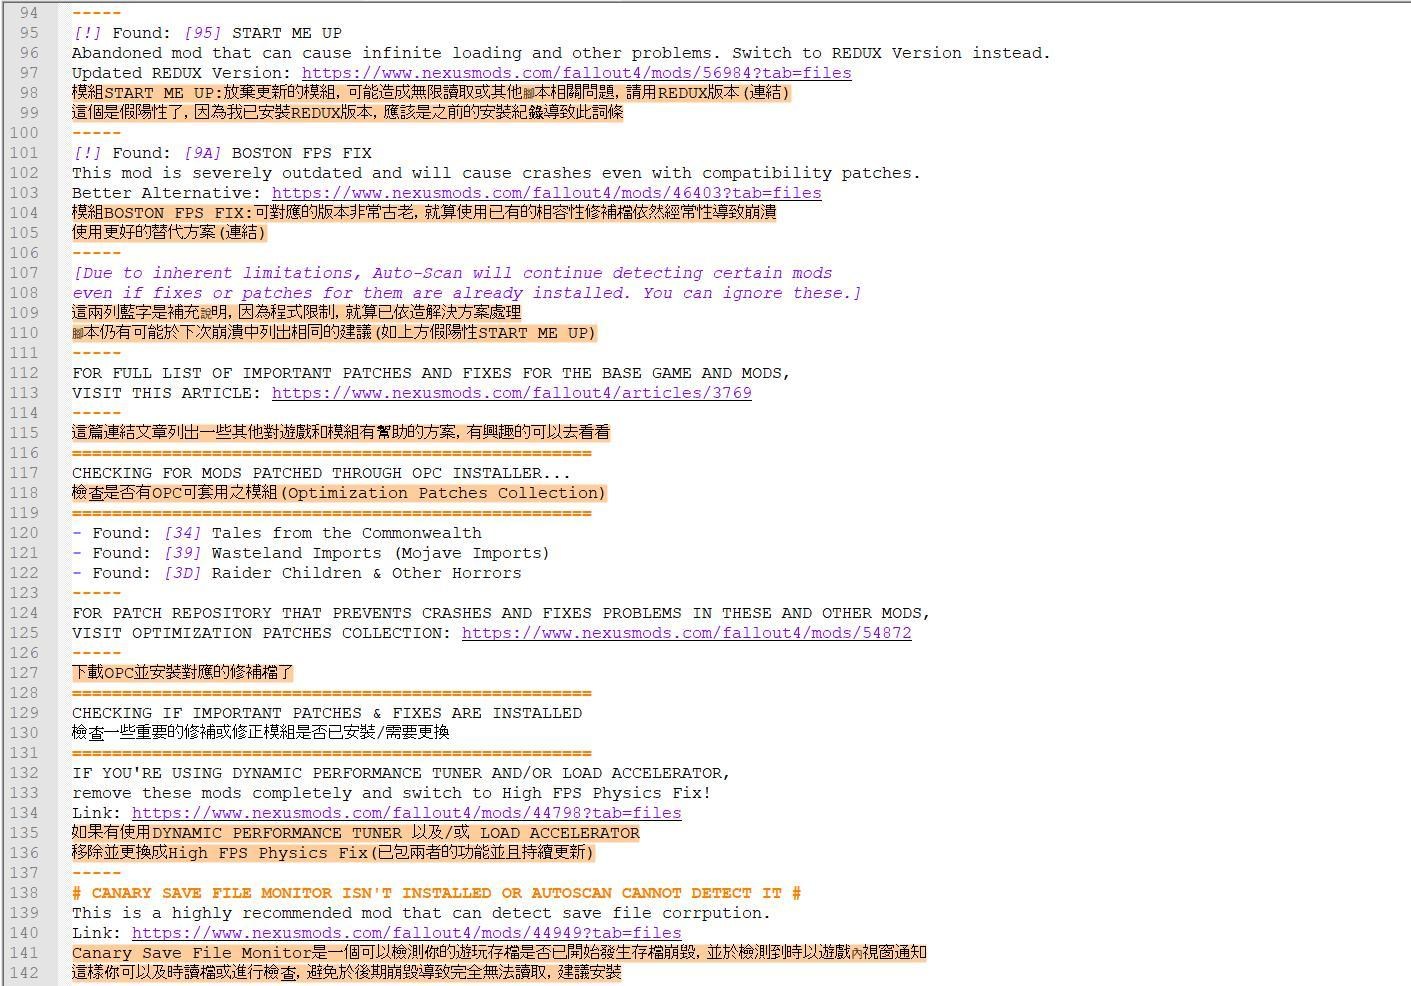
Task: Click 'FOR PATCH REPOSITORY THAT PREVENTS CRASHES' line
Action: (501, 613)
